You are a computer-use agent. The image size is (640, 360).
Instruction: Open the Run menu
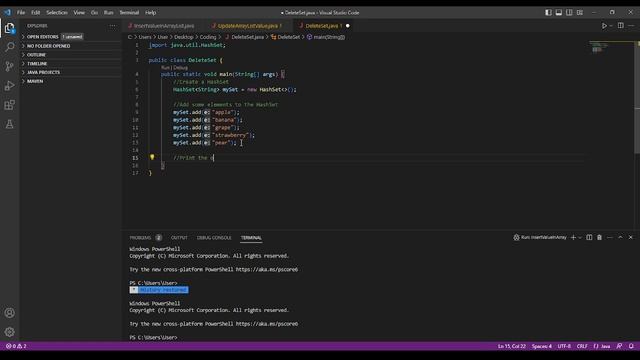click(x=109, y=13)
